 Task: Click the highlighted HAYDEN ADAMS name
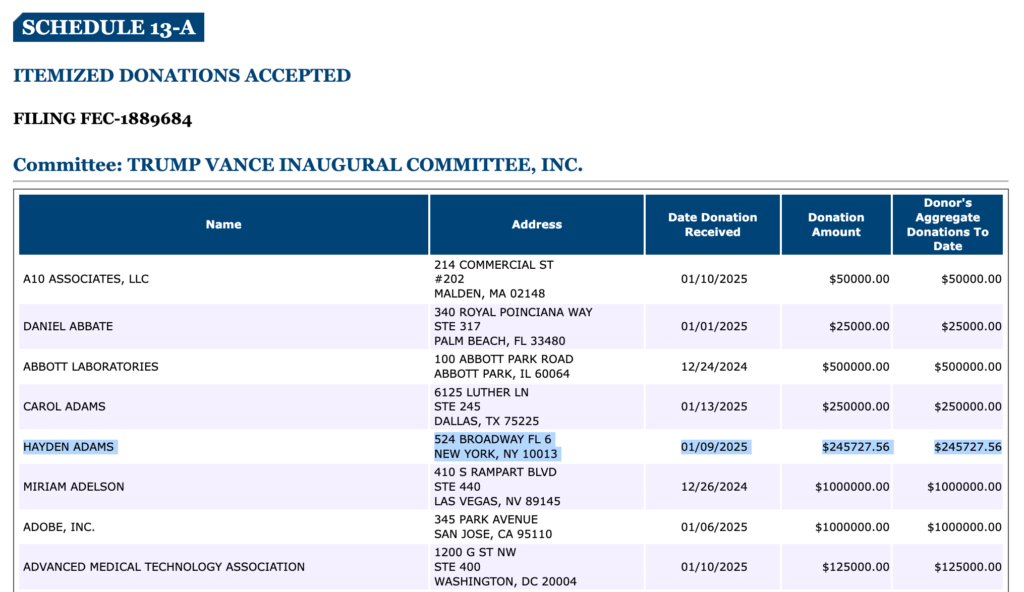(x=70, y=446)
